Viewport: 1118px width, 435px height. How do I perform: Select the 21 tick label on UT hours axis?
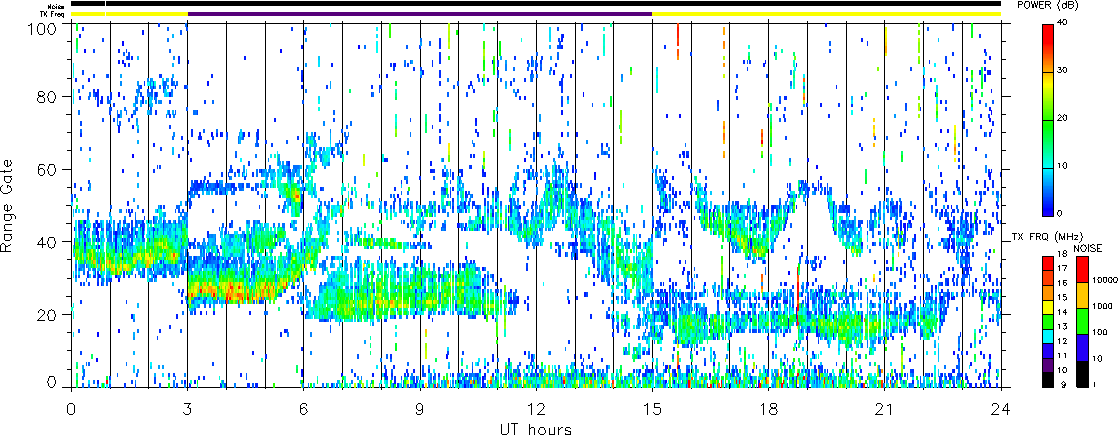(885, 410)
